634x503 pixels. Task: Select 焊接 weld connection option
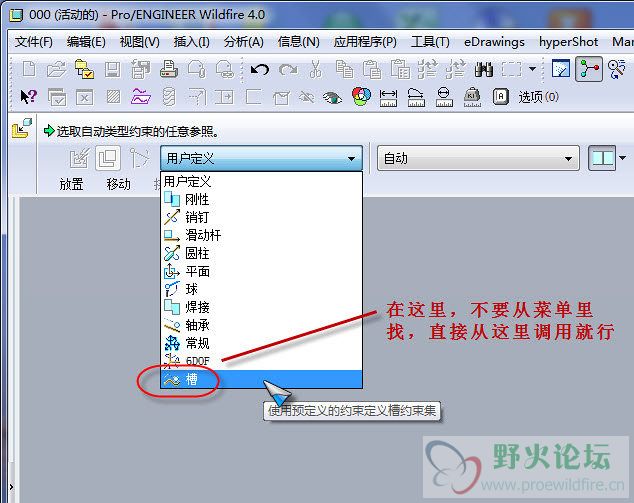point(261,307)
